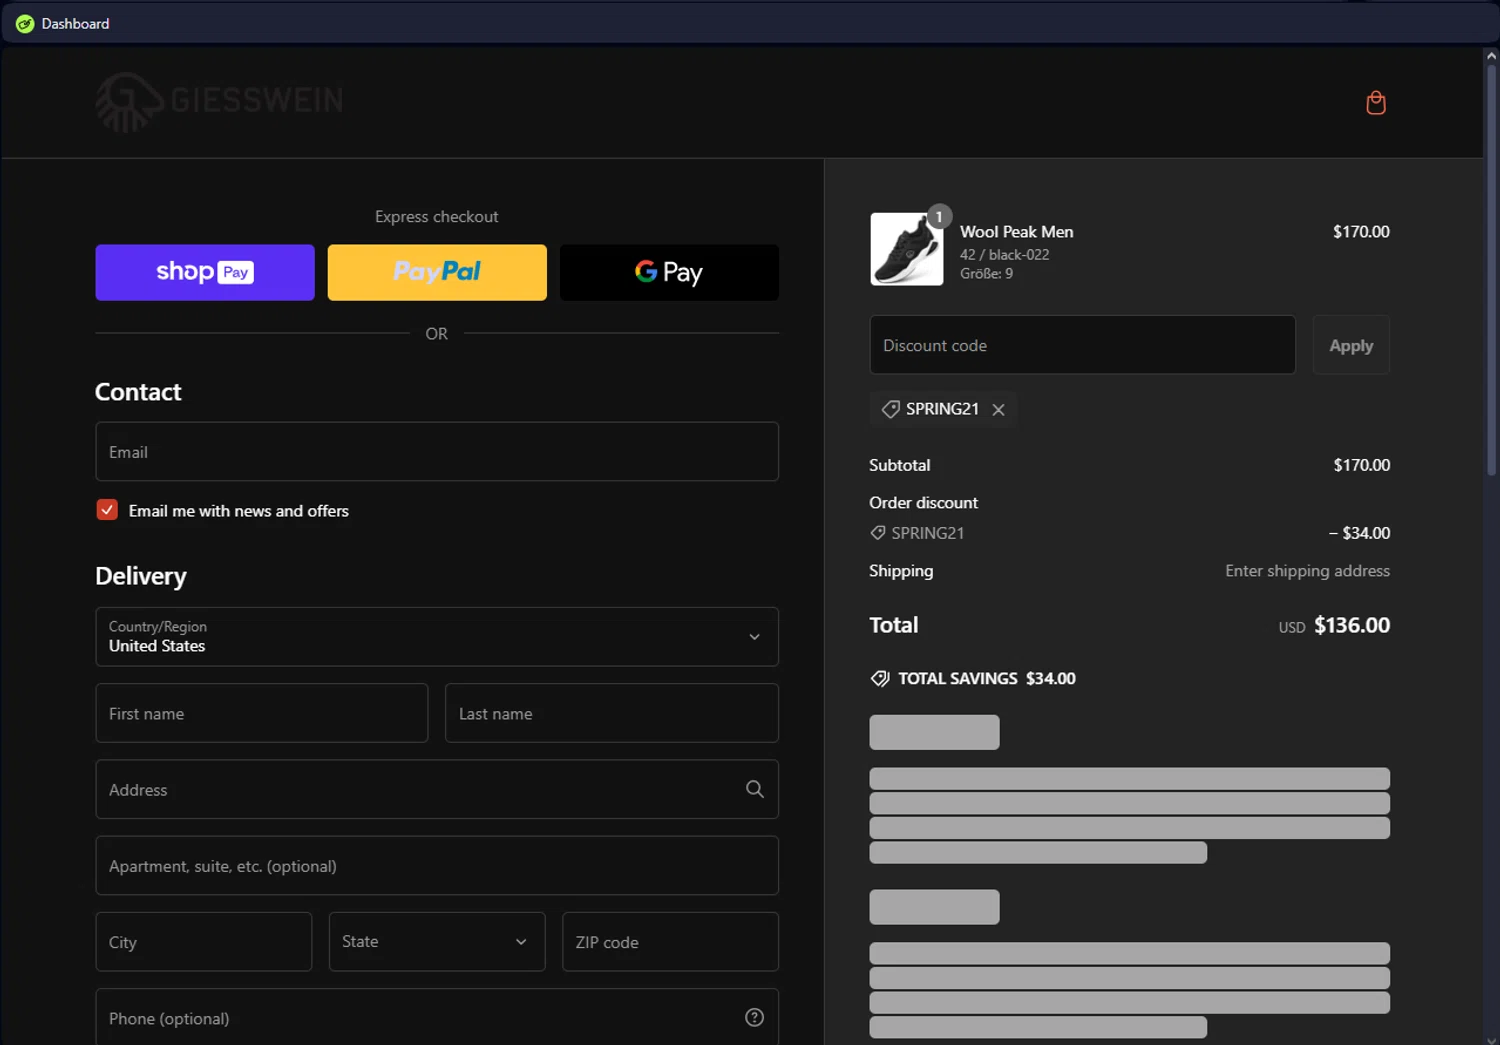1500x1045 pixels.
Task: Select the Dashboard tab
Action: coord(64,23)
